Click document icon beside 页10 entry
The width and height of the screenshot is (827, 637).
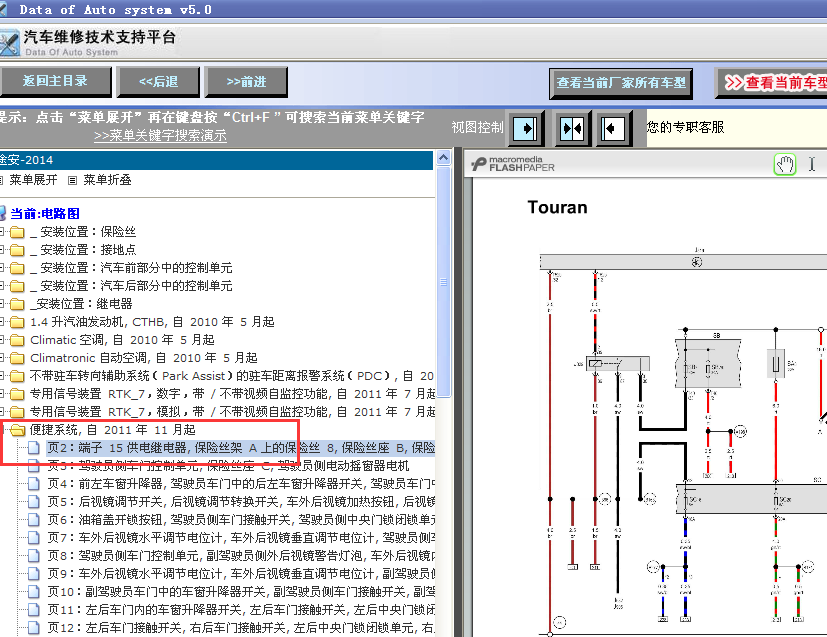click(x=34, y=591)
